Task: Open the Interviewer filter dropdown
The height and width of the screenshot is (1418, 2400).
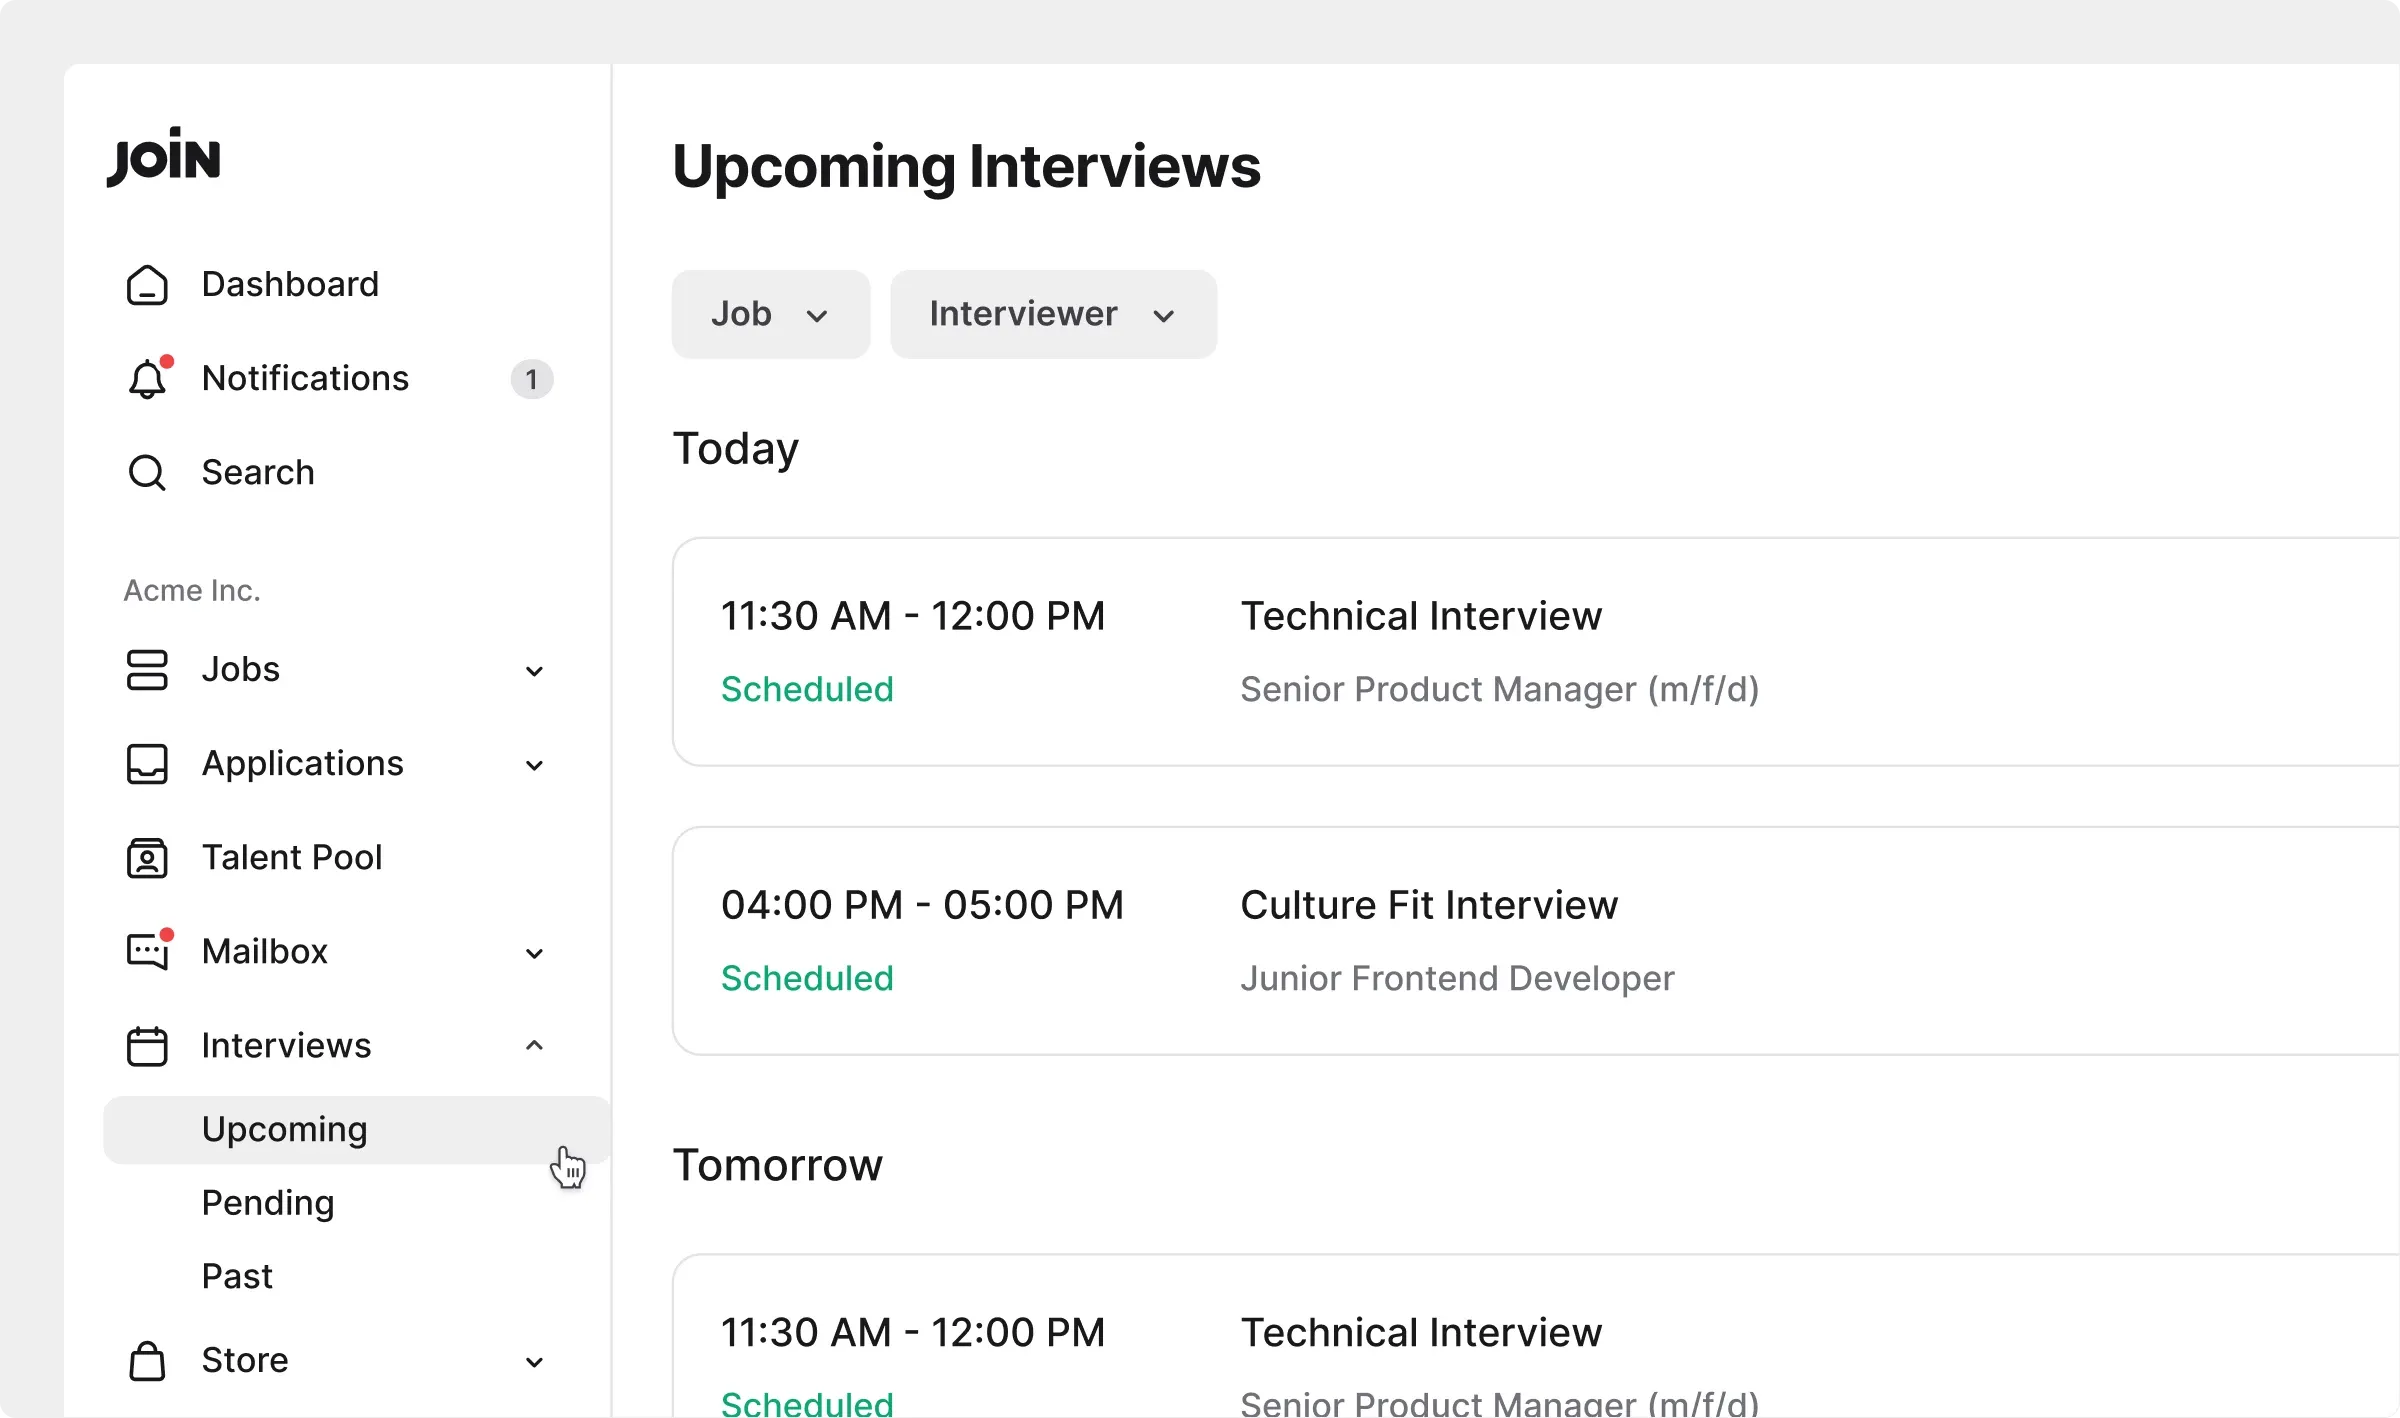Action: coord(1054,314)
